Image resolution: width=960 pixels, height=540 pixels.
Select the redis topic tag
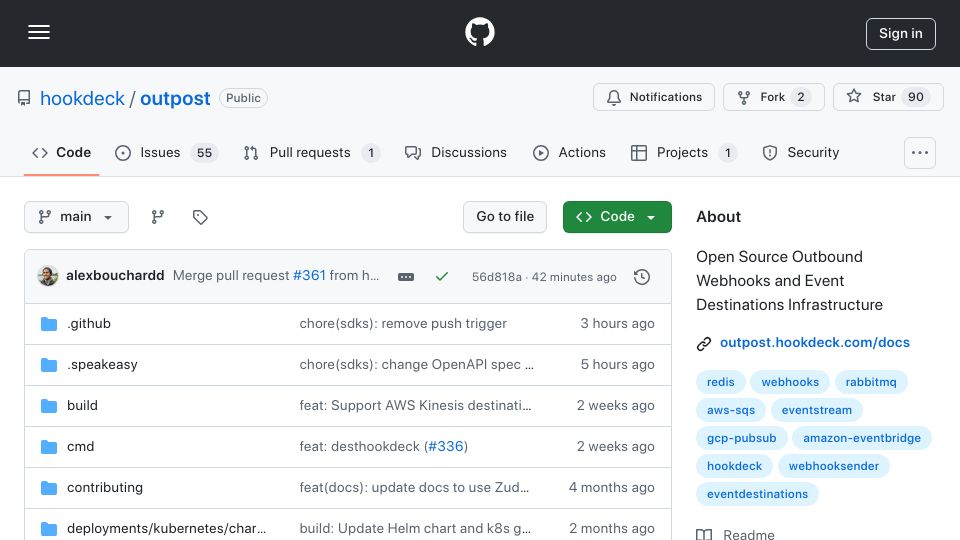(721, 382)
